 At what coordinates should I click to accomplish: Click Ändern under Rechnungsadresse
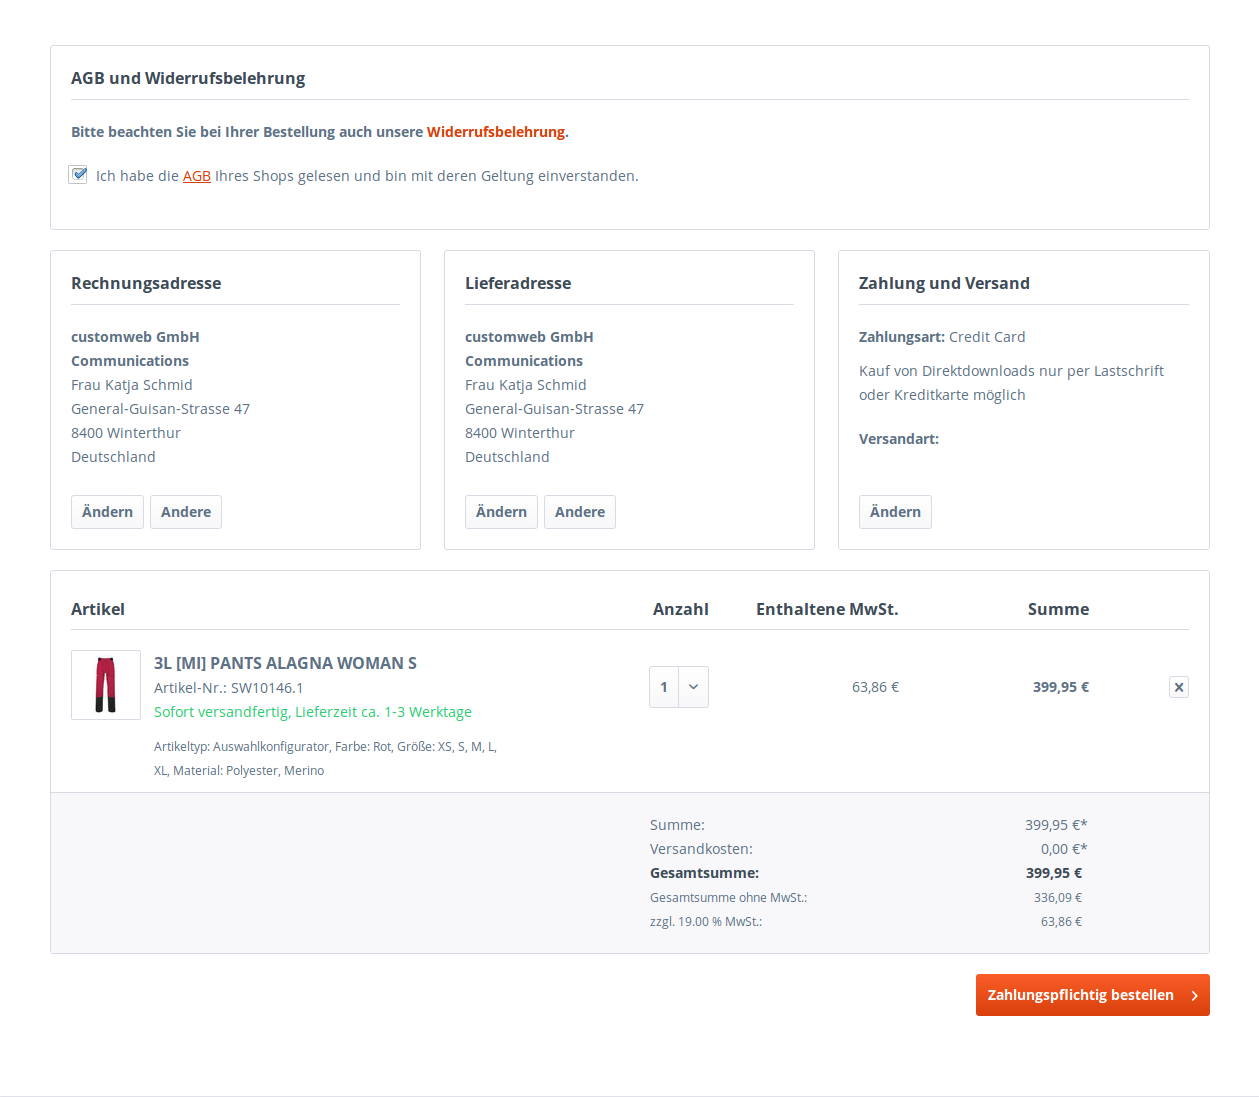[107, 512]
